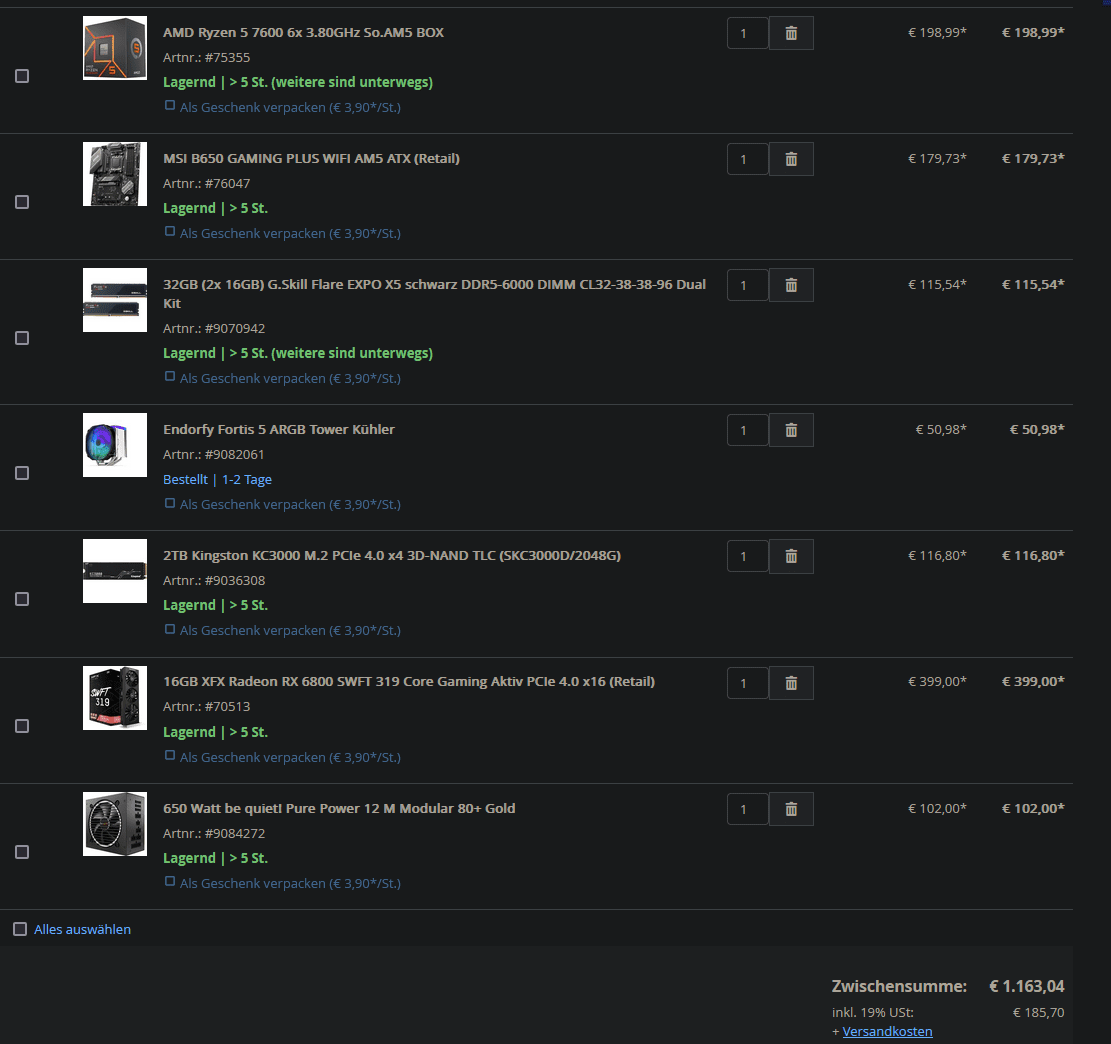Select the AMD Ryzen 5 7600 row checkbox
The width and height of the screenshot is (1111, 1044).
[x=22, y=76]
